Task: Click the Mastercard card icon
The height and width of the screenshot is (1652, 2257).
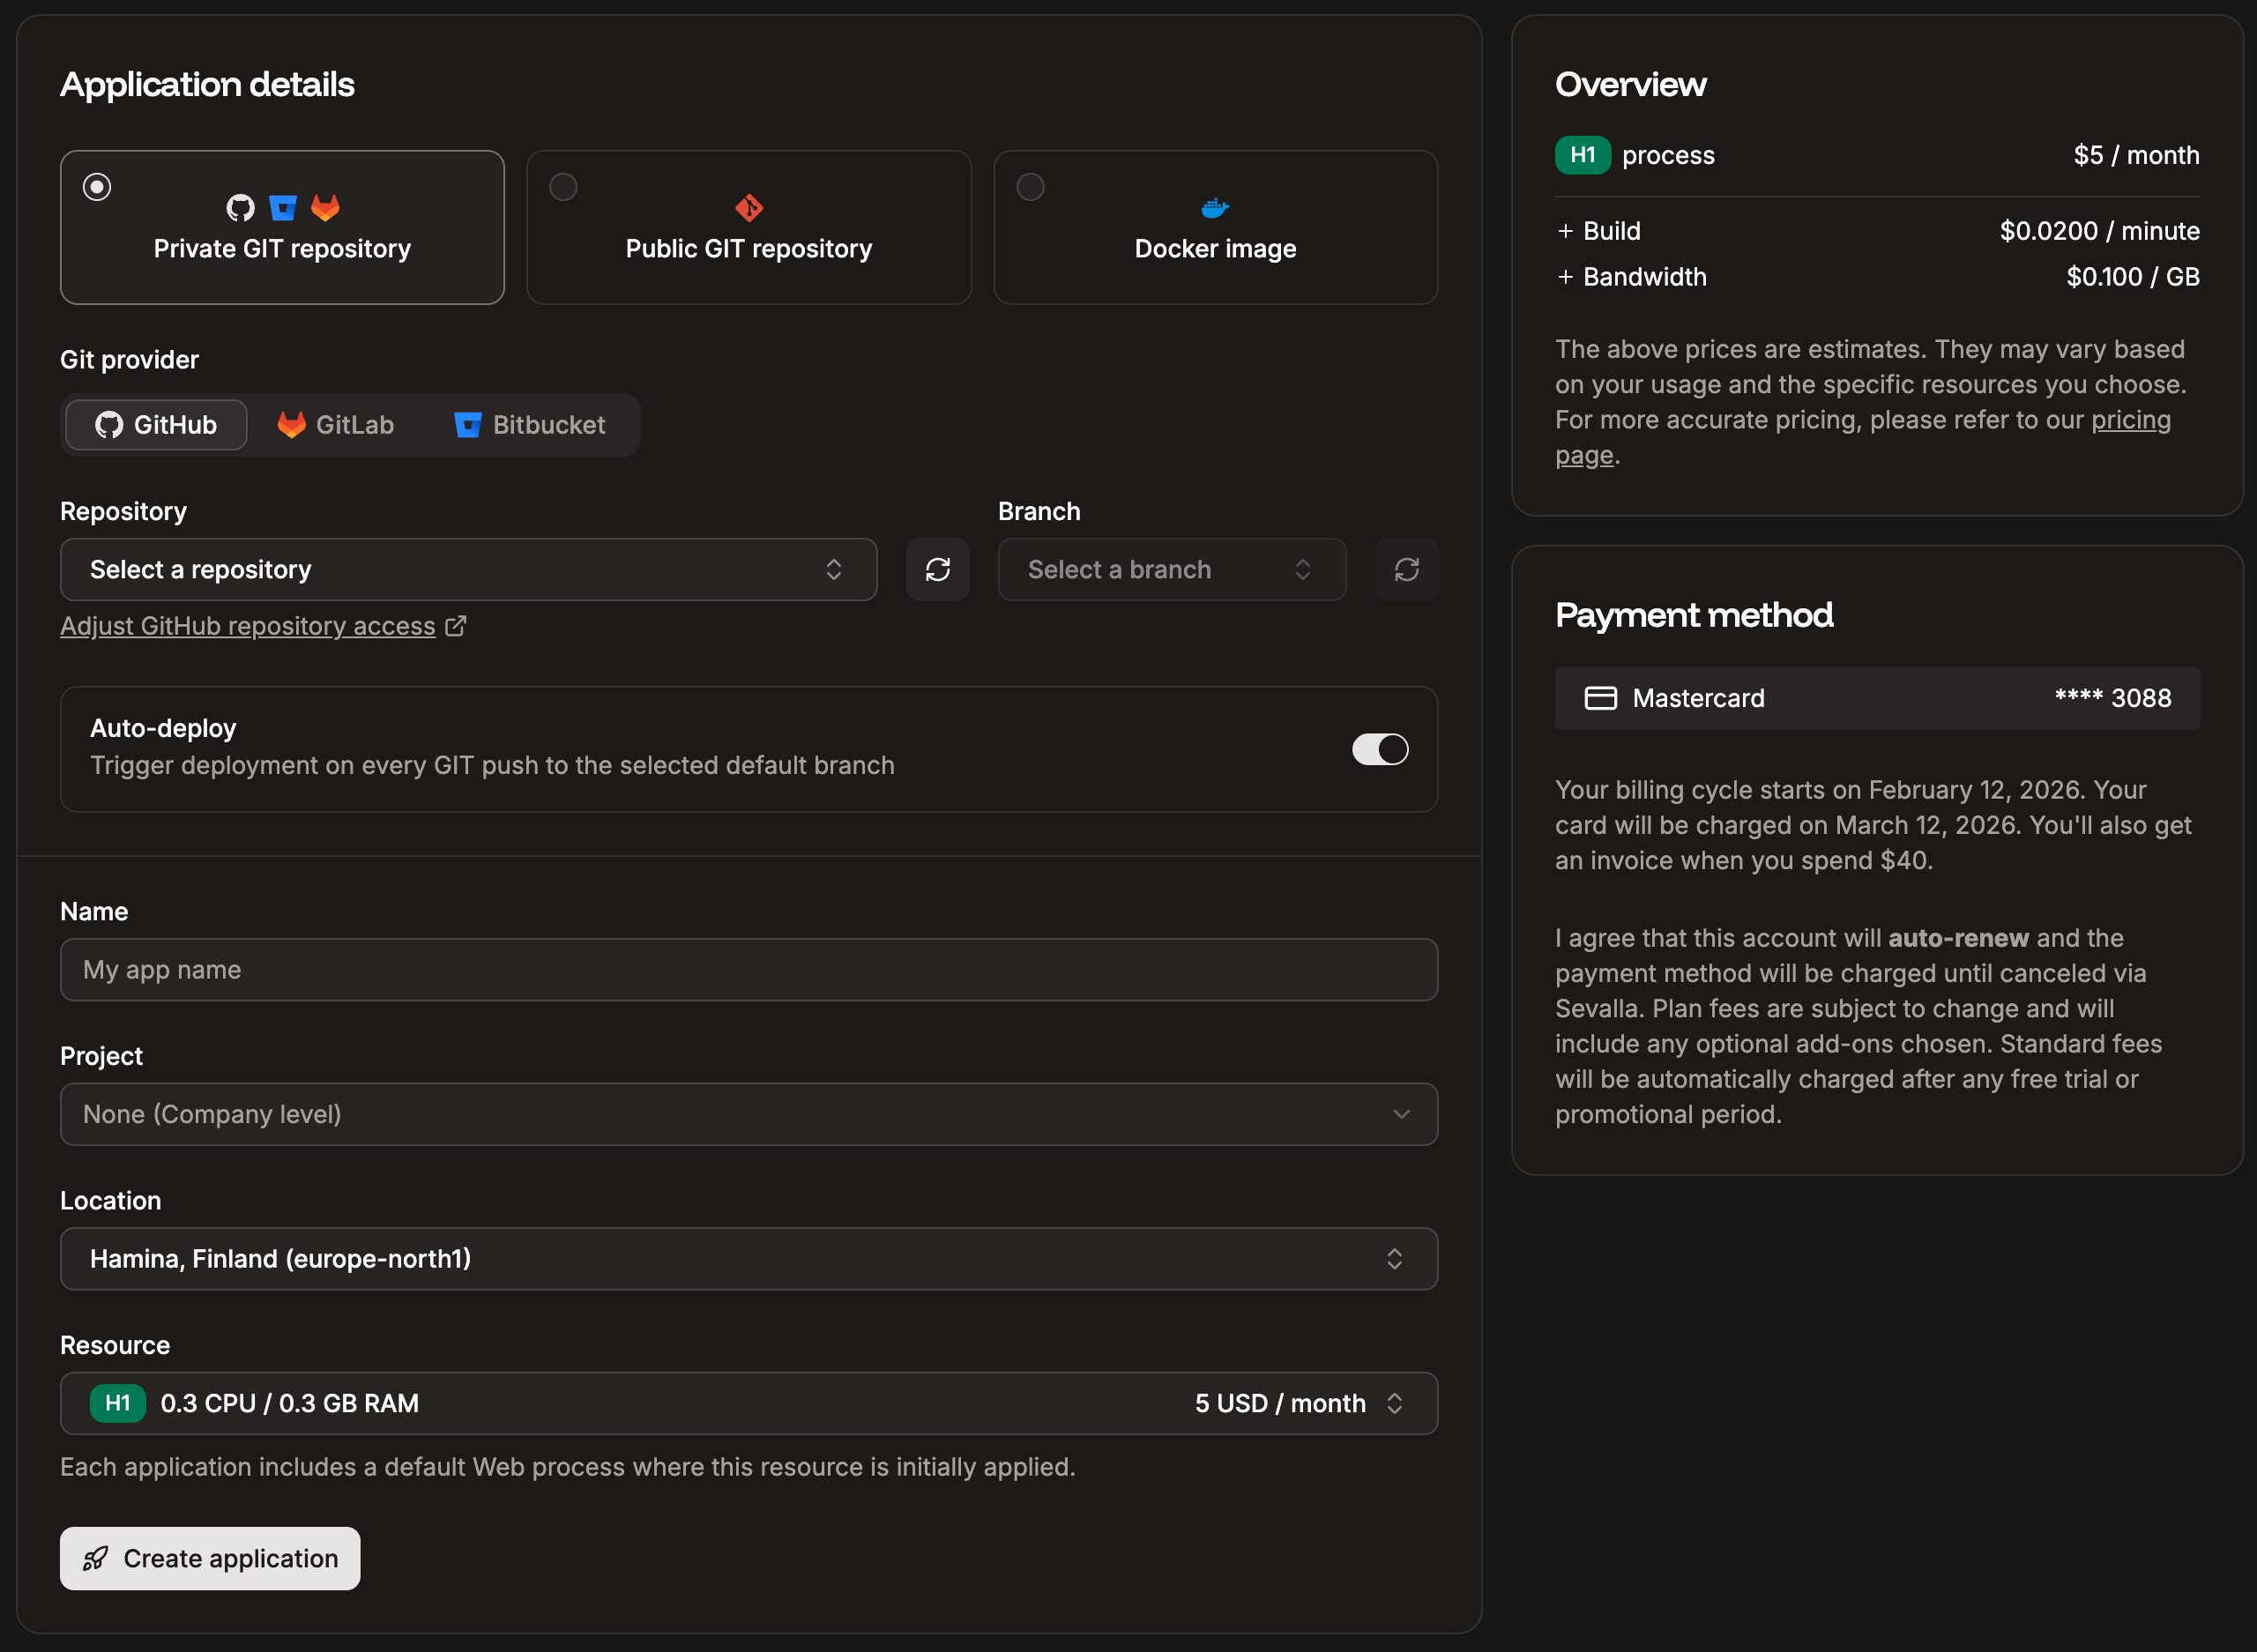Action: tap(1603, 698)
